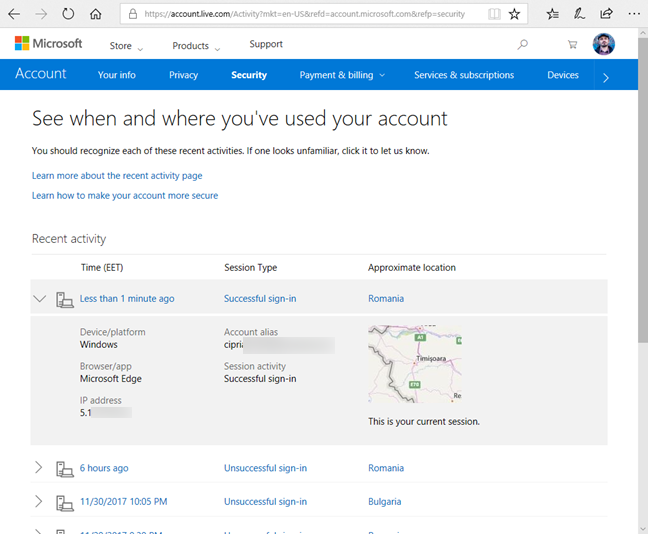This screenshot has width=648, height=534.
Task: Click the 'Windows' device/platform value
Action: 98,344
